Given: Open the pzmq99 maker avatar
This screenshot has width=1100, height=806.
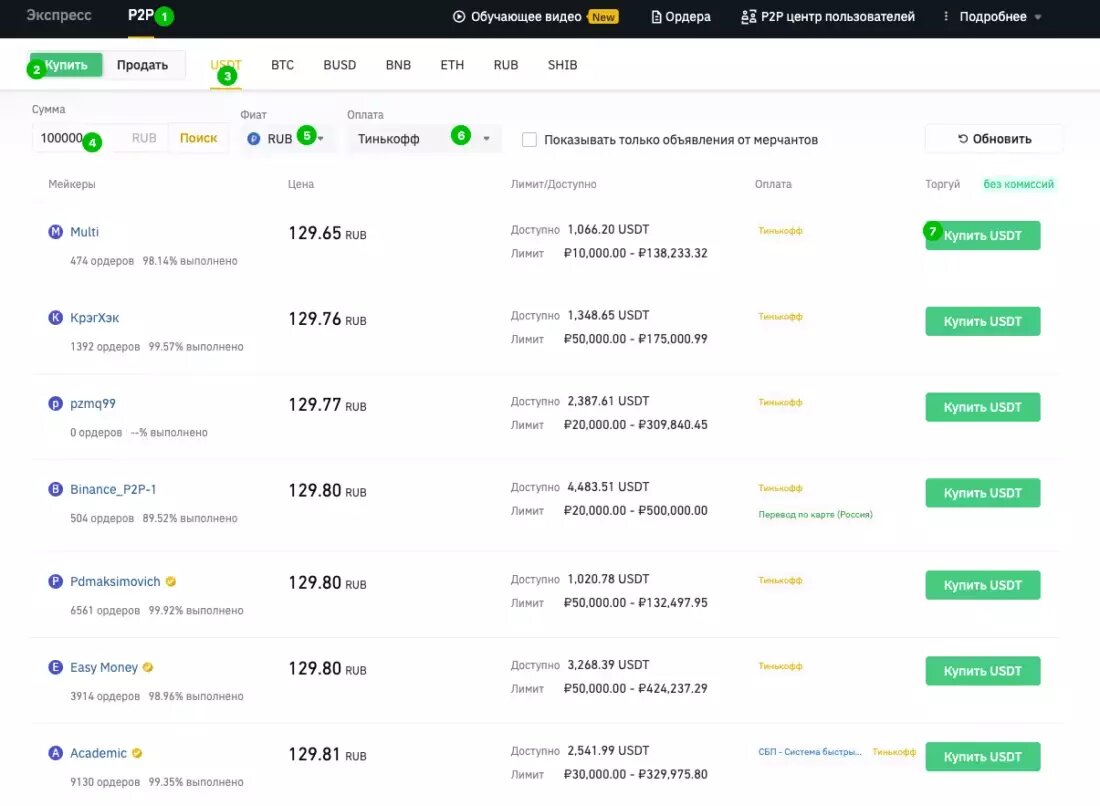Looking at the screenshot, I should pyautogui.click(x=55, y=403).
